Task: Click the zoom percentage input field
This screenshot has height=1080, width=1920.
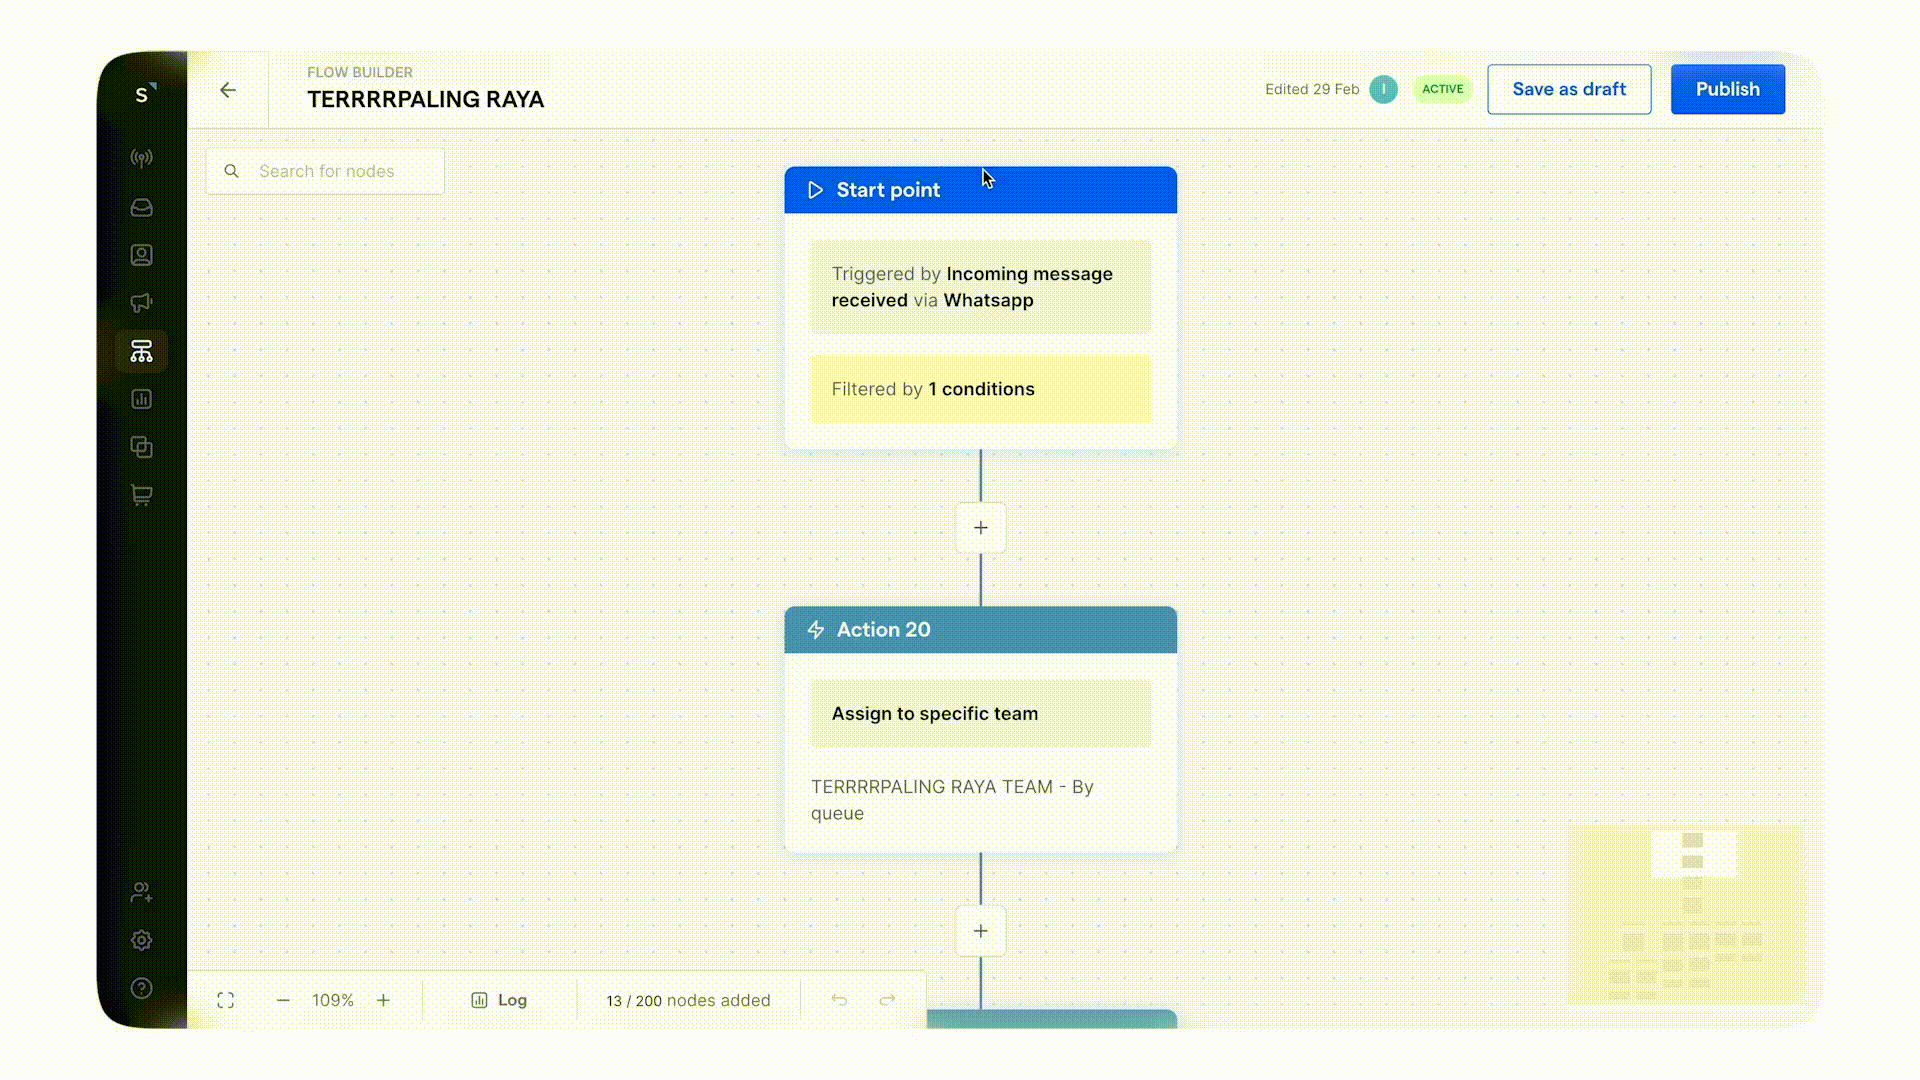Action: 332,1001
